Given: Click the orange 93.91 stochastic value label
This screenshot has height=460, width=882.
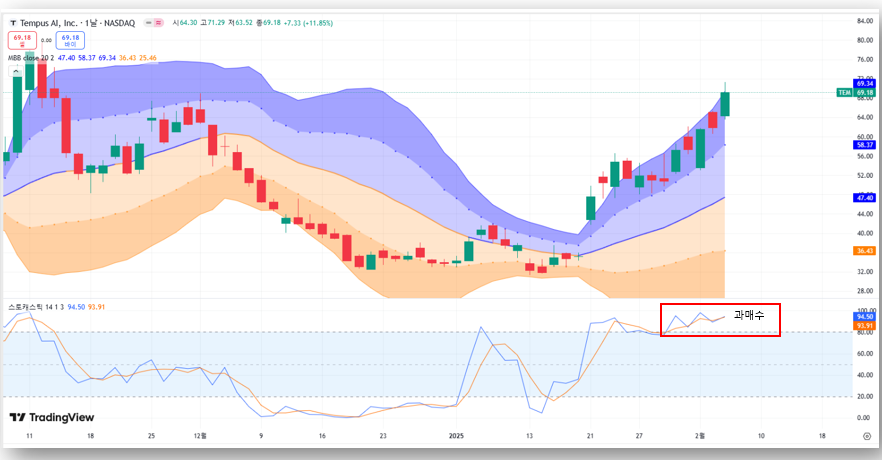Looking at the screenshot, I should [x=865, y=326].
